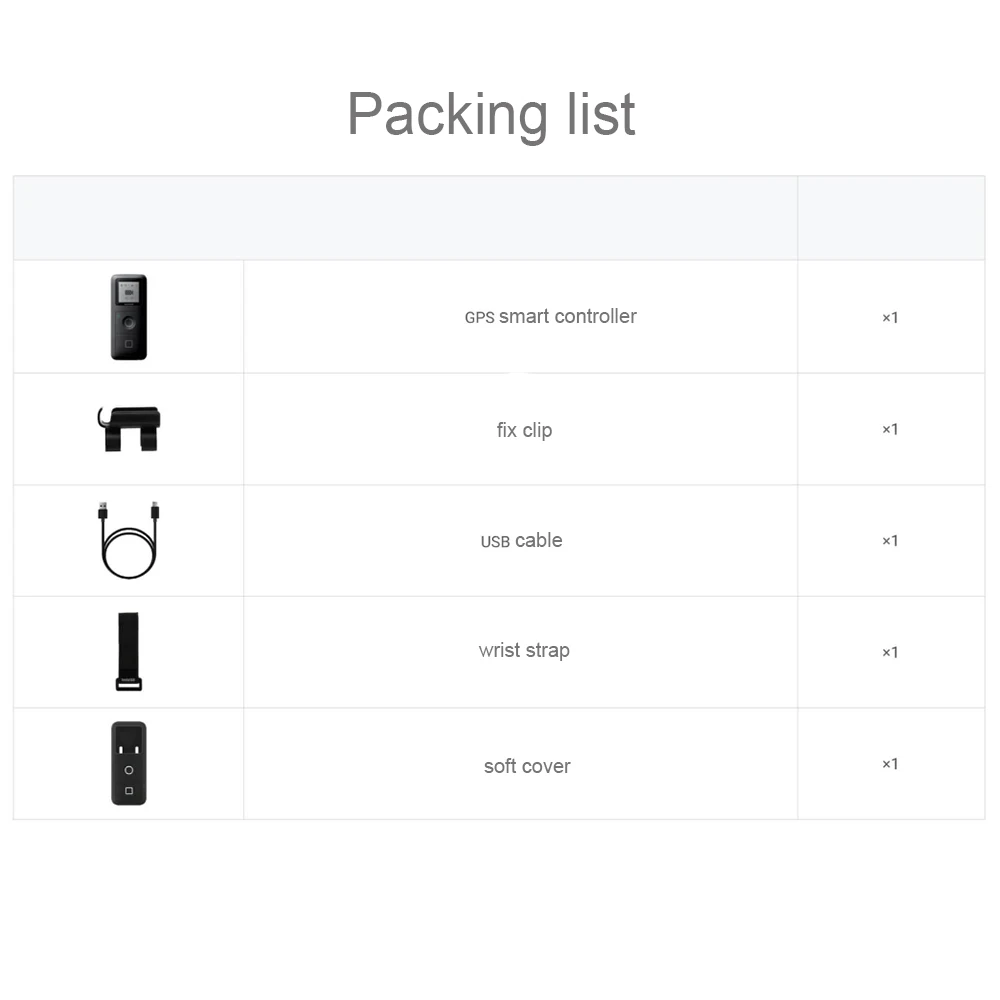Click the buckle end of the wrist strap picture
1000x1000 pixels.
pos(129,684)
